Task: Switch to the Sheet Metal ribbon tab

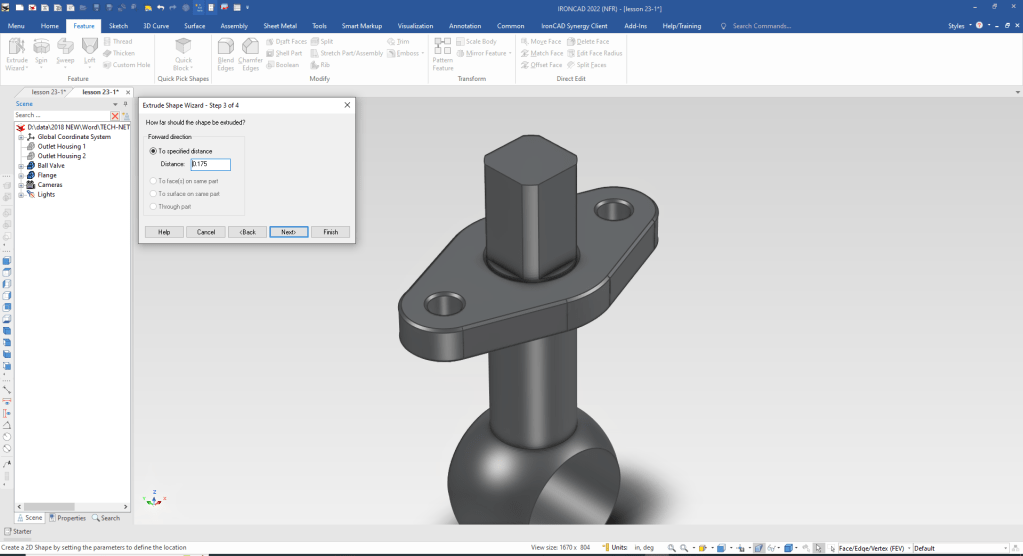Action: click(279, 26)
